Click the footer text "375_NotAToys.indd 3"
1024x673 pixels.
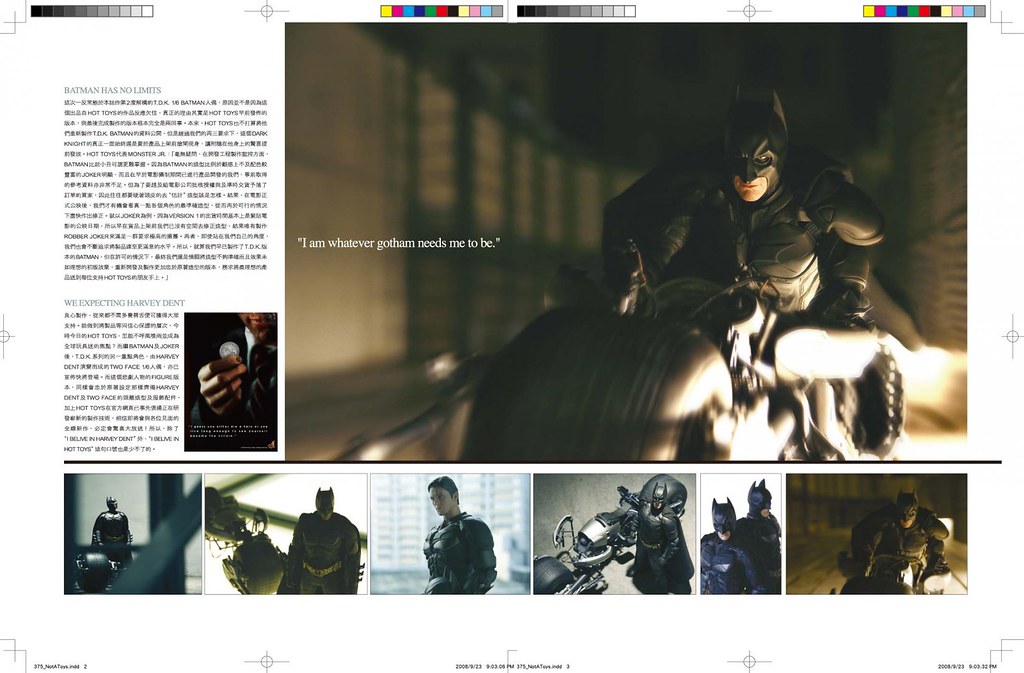point(543,666)
